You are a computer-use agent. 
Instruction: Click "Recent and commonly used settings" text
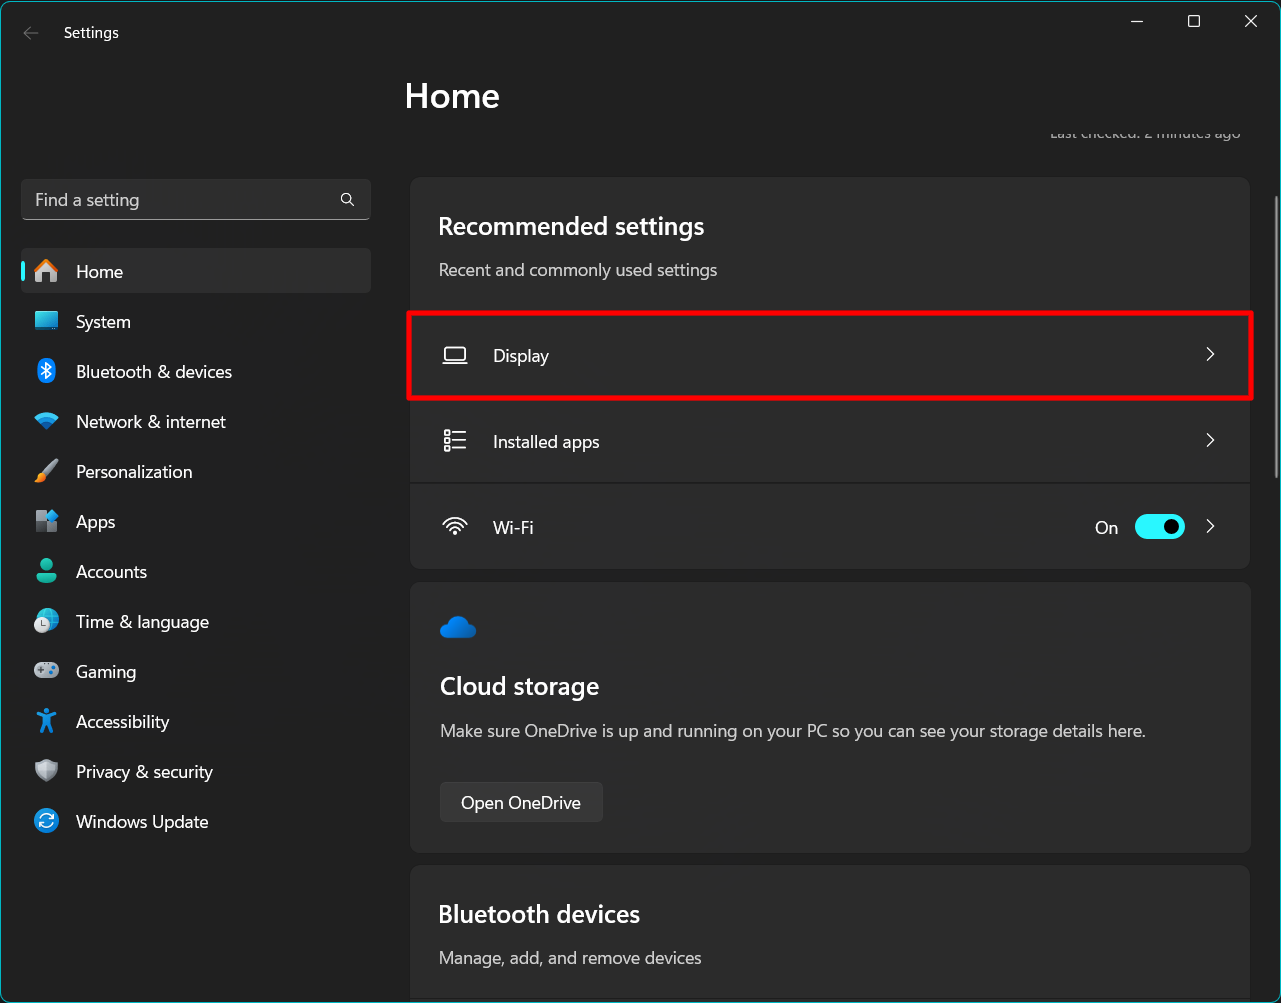578,270
